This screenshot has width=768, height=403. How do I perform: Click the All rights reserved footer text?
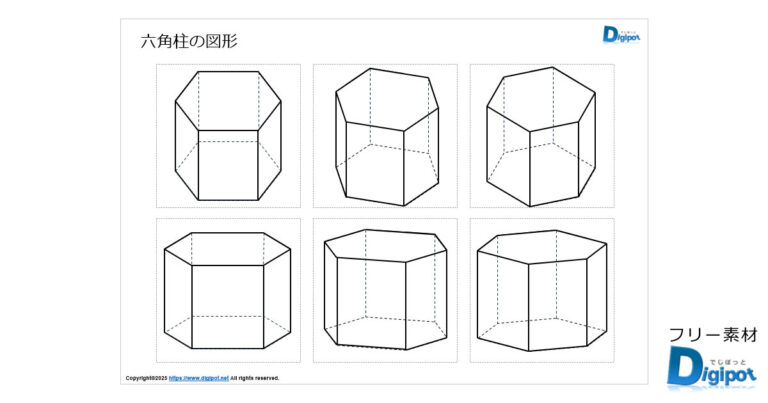(254, 378)
